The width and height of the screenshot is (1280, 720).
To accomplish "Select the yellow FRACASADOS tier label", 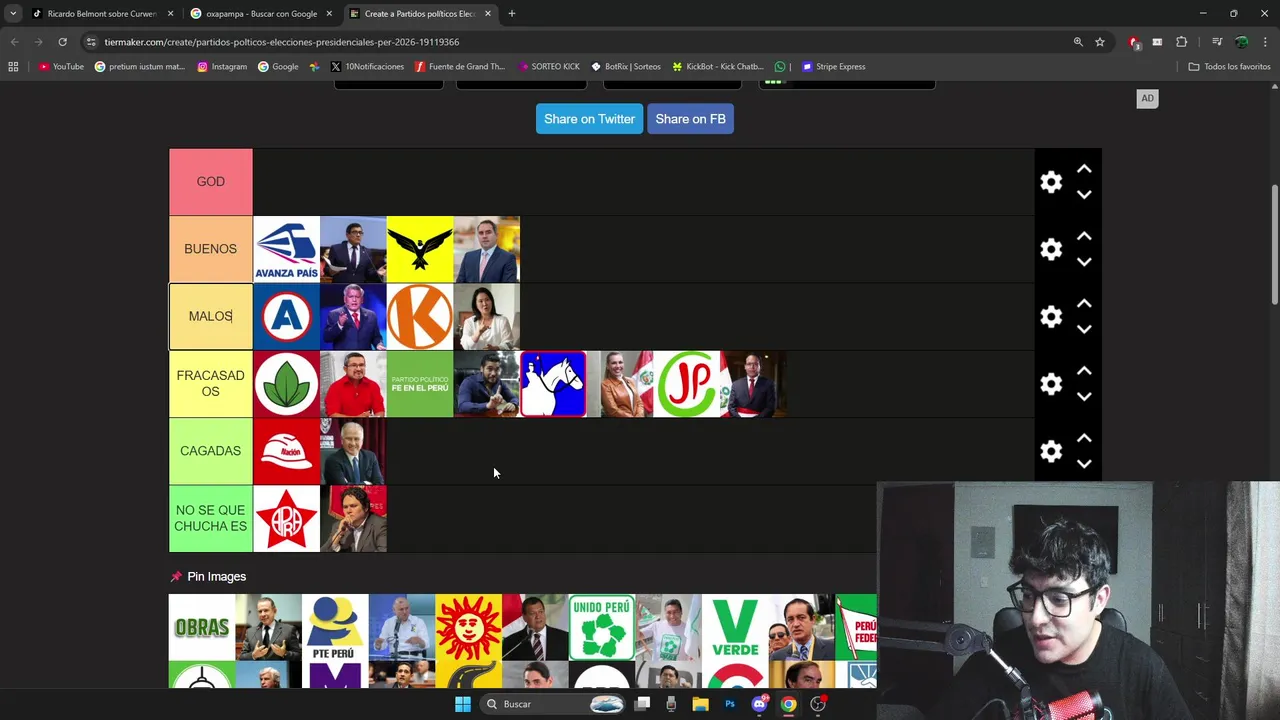I will coord(211,384).
